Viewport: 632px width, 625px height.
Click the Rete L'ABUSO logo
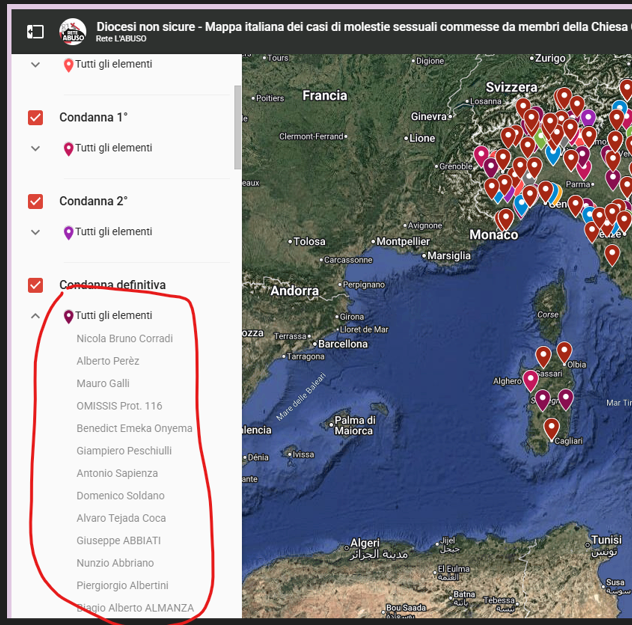tap(73, 32)
